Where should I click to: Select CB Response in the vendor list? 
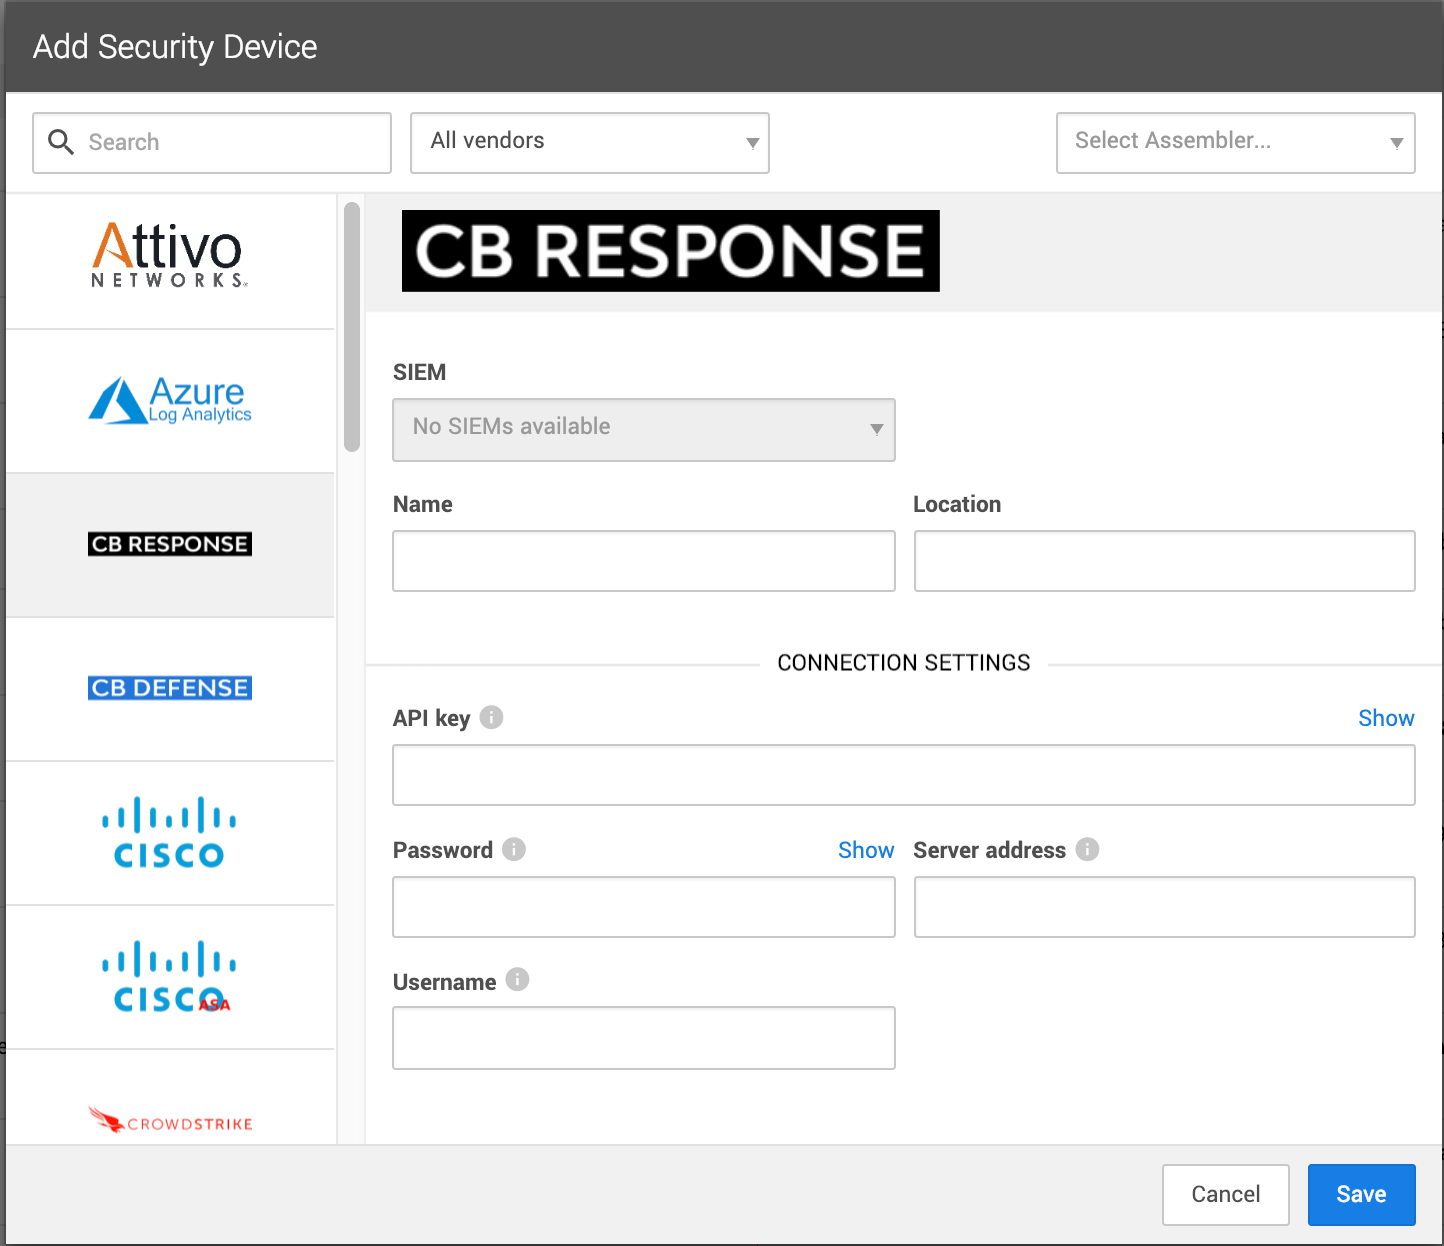coord(170,544)
